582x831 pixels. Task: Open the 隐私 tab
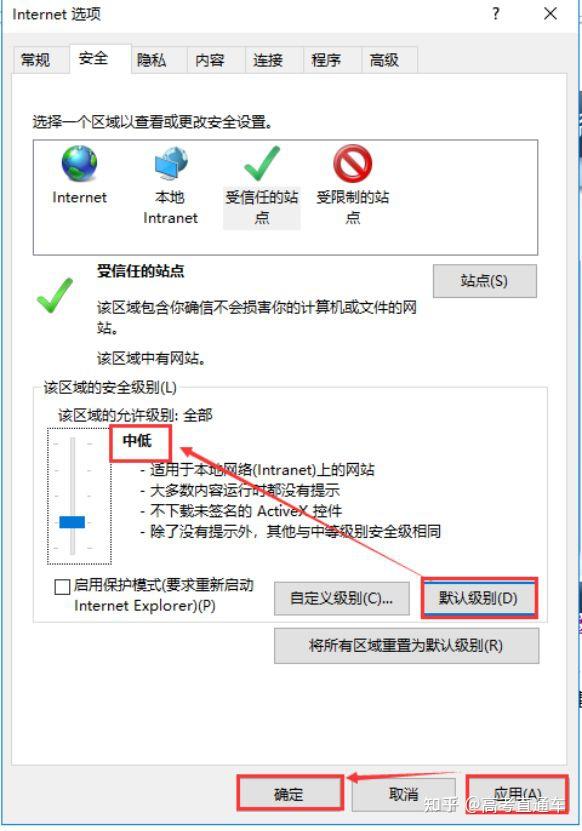[x=152, y=59]
